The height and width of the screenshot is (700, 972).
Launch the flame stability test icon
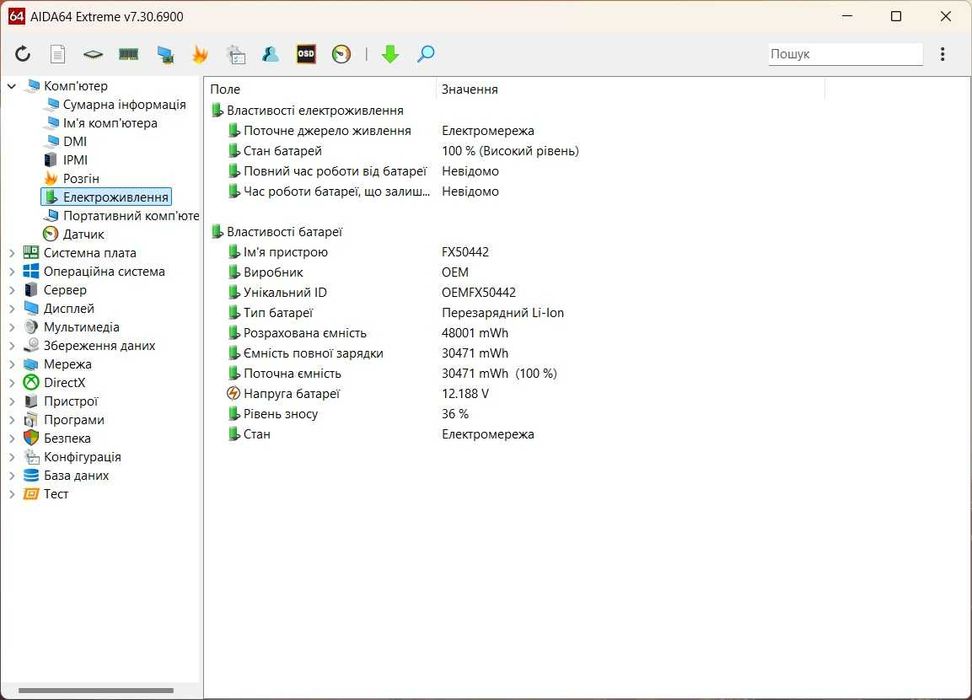coord(200,54)
